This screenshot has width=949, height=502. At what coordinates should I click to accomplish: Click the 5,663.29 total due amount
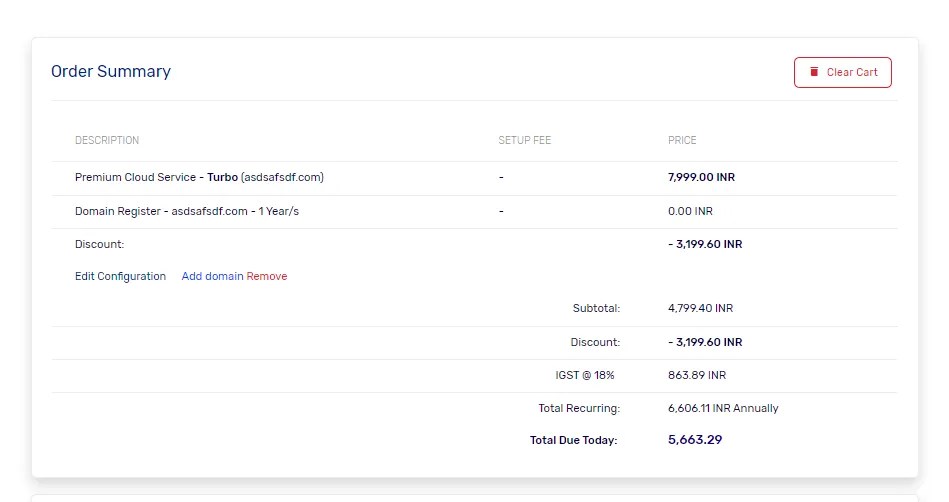(x=695, y=439)
